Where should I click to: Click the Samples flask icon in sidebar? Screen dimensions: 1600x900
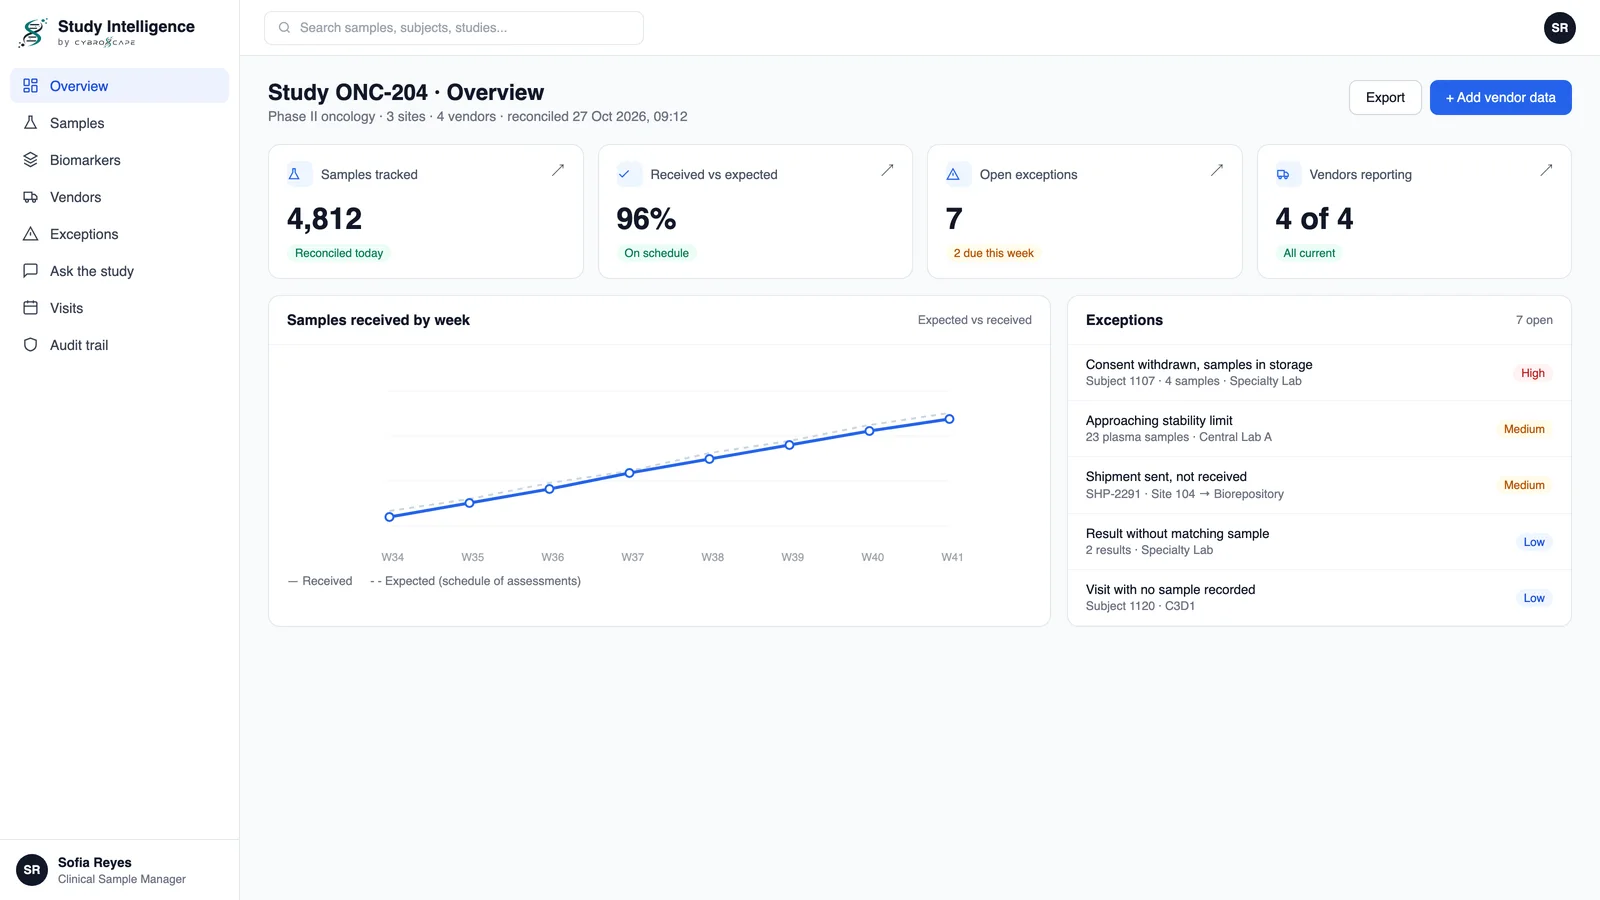point(30,123)
